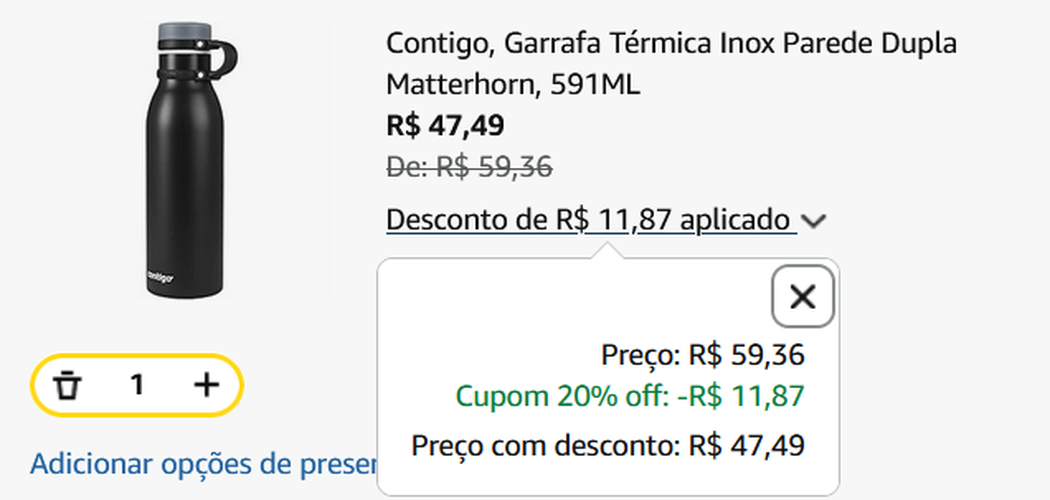Screen dimensions: 1050x500
Task: Click the quantity number 1
Action: pyautogui.click(x=137, y=385)
